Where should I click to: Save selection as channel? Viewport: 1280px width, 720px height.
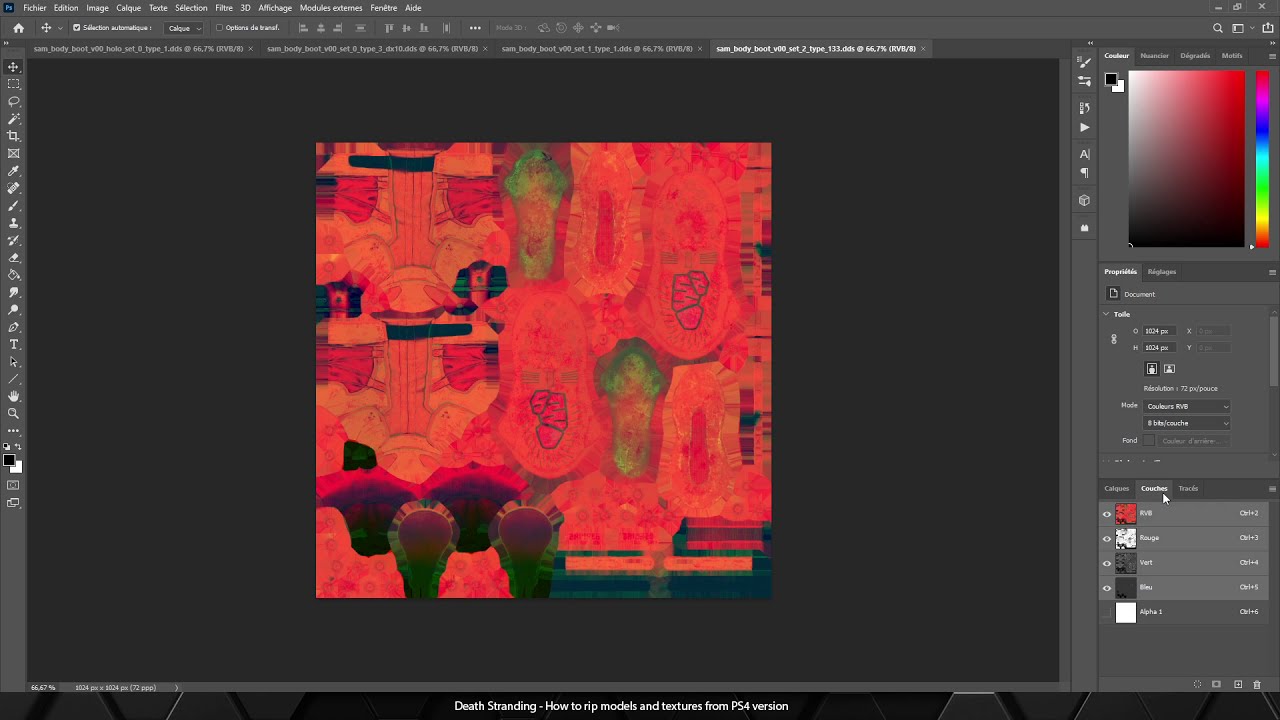click(x=1216, y=684)
